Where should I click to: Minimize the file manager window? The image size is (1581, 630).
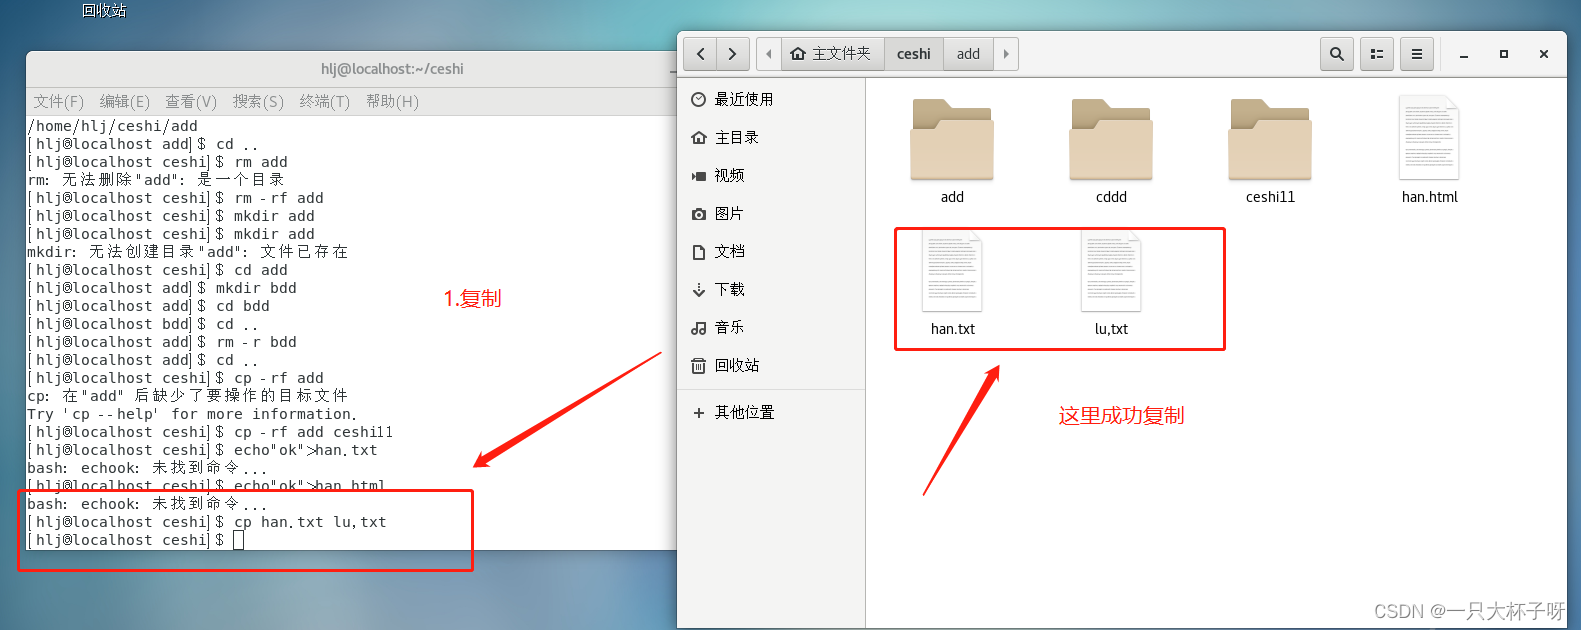(1464, 55)
